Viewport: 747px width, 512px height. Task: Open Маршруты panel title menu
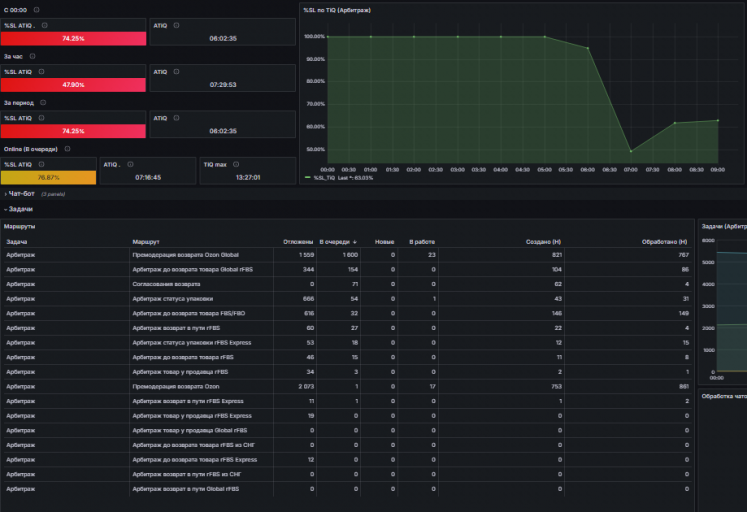20,226
